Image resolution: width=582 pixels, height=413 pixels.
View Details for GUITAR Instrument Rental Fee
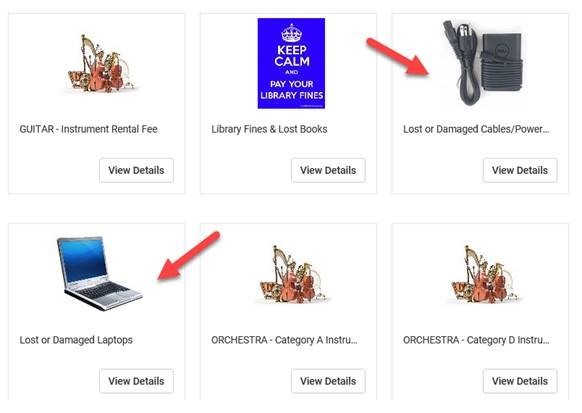(x=136, y=170)
